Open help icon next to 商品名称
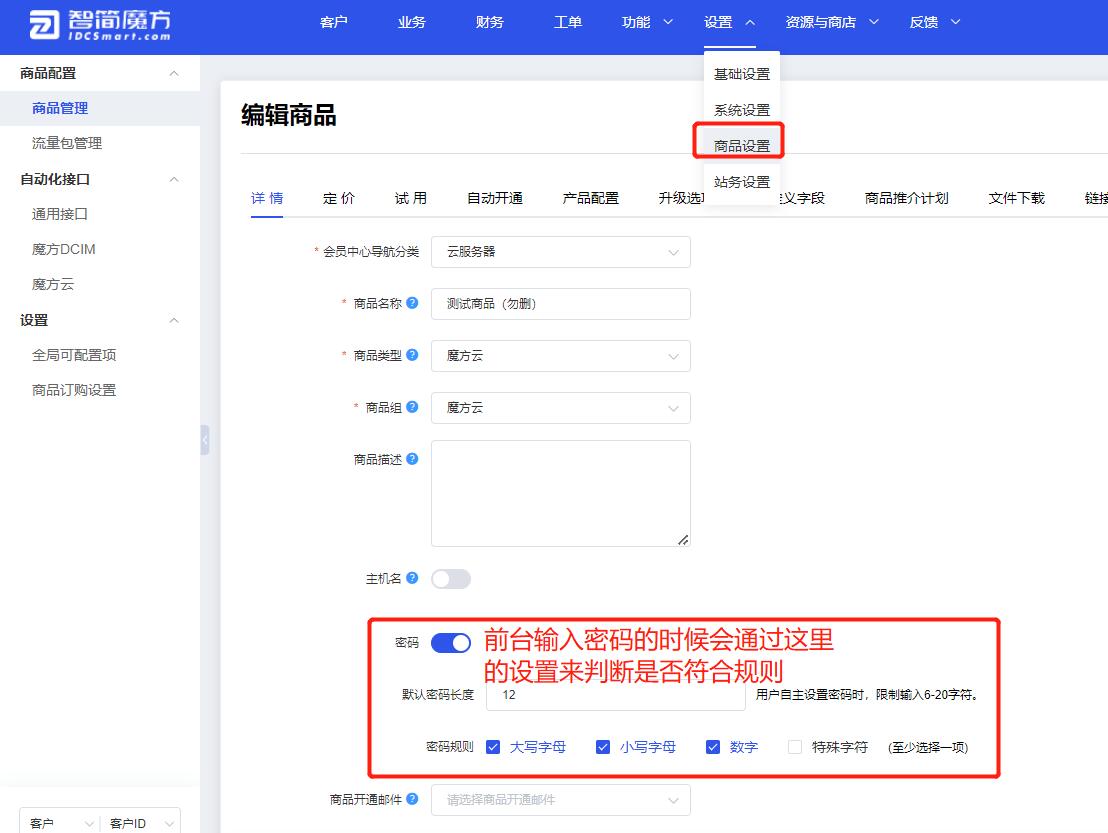 [x=413, y=303]
